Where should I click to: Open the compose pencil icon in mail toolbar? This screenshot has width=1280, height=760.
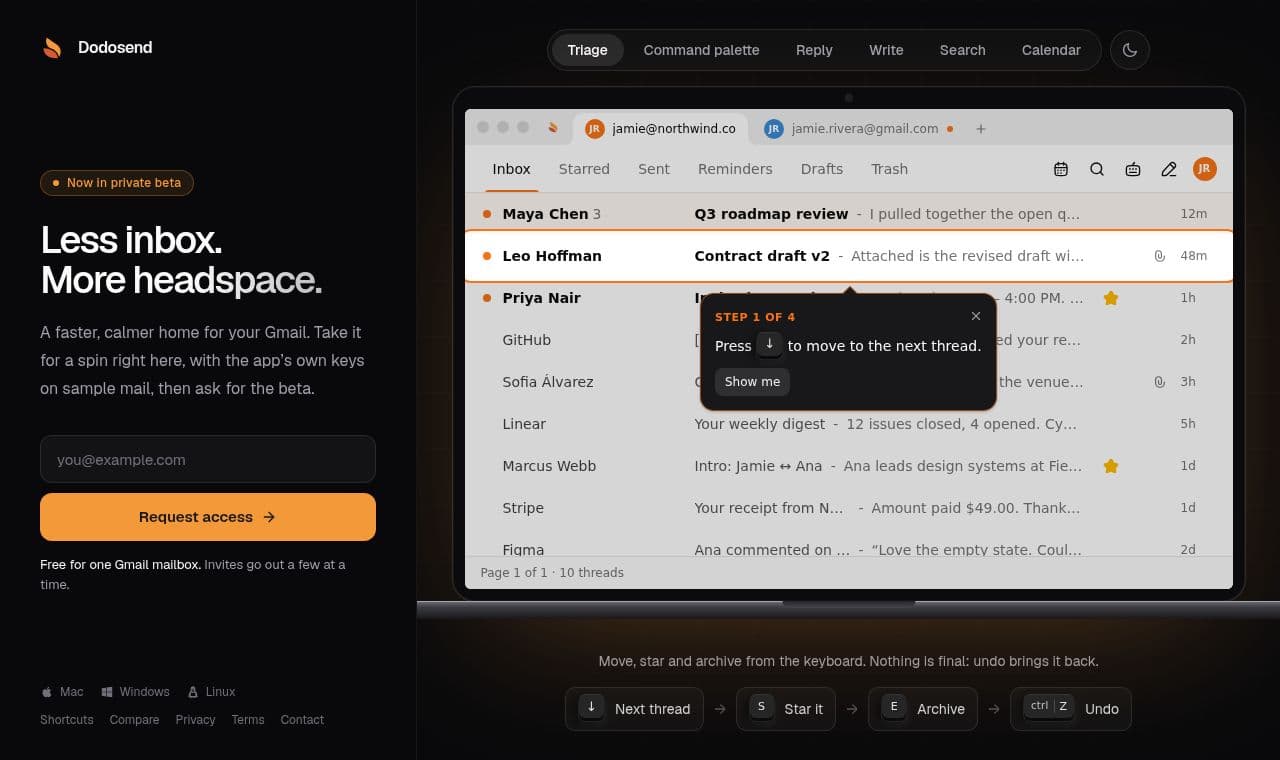tap(1169, 169)
